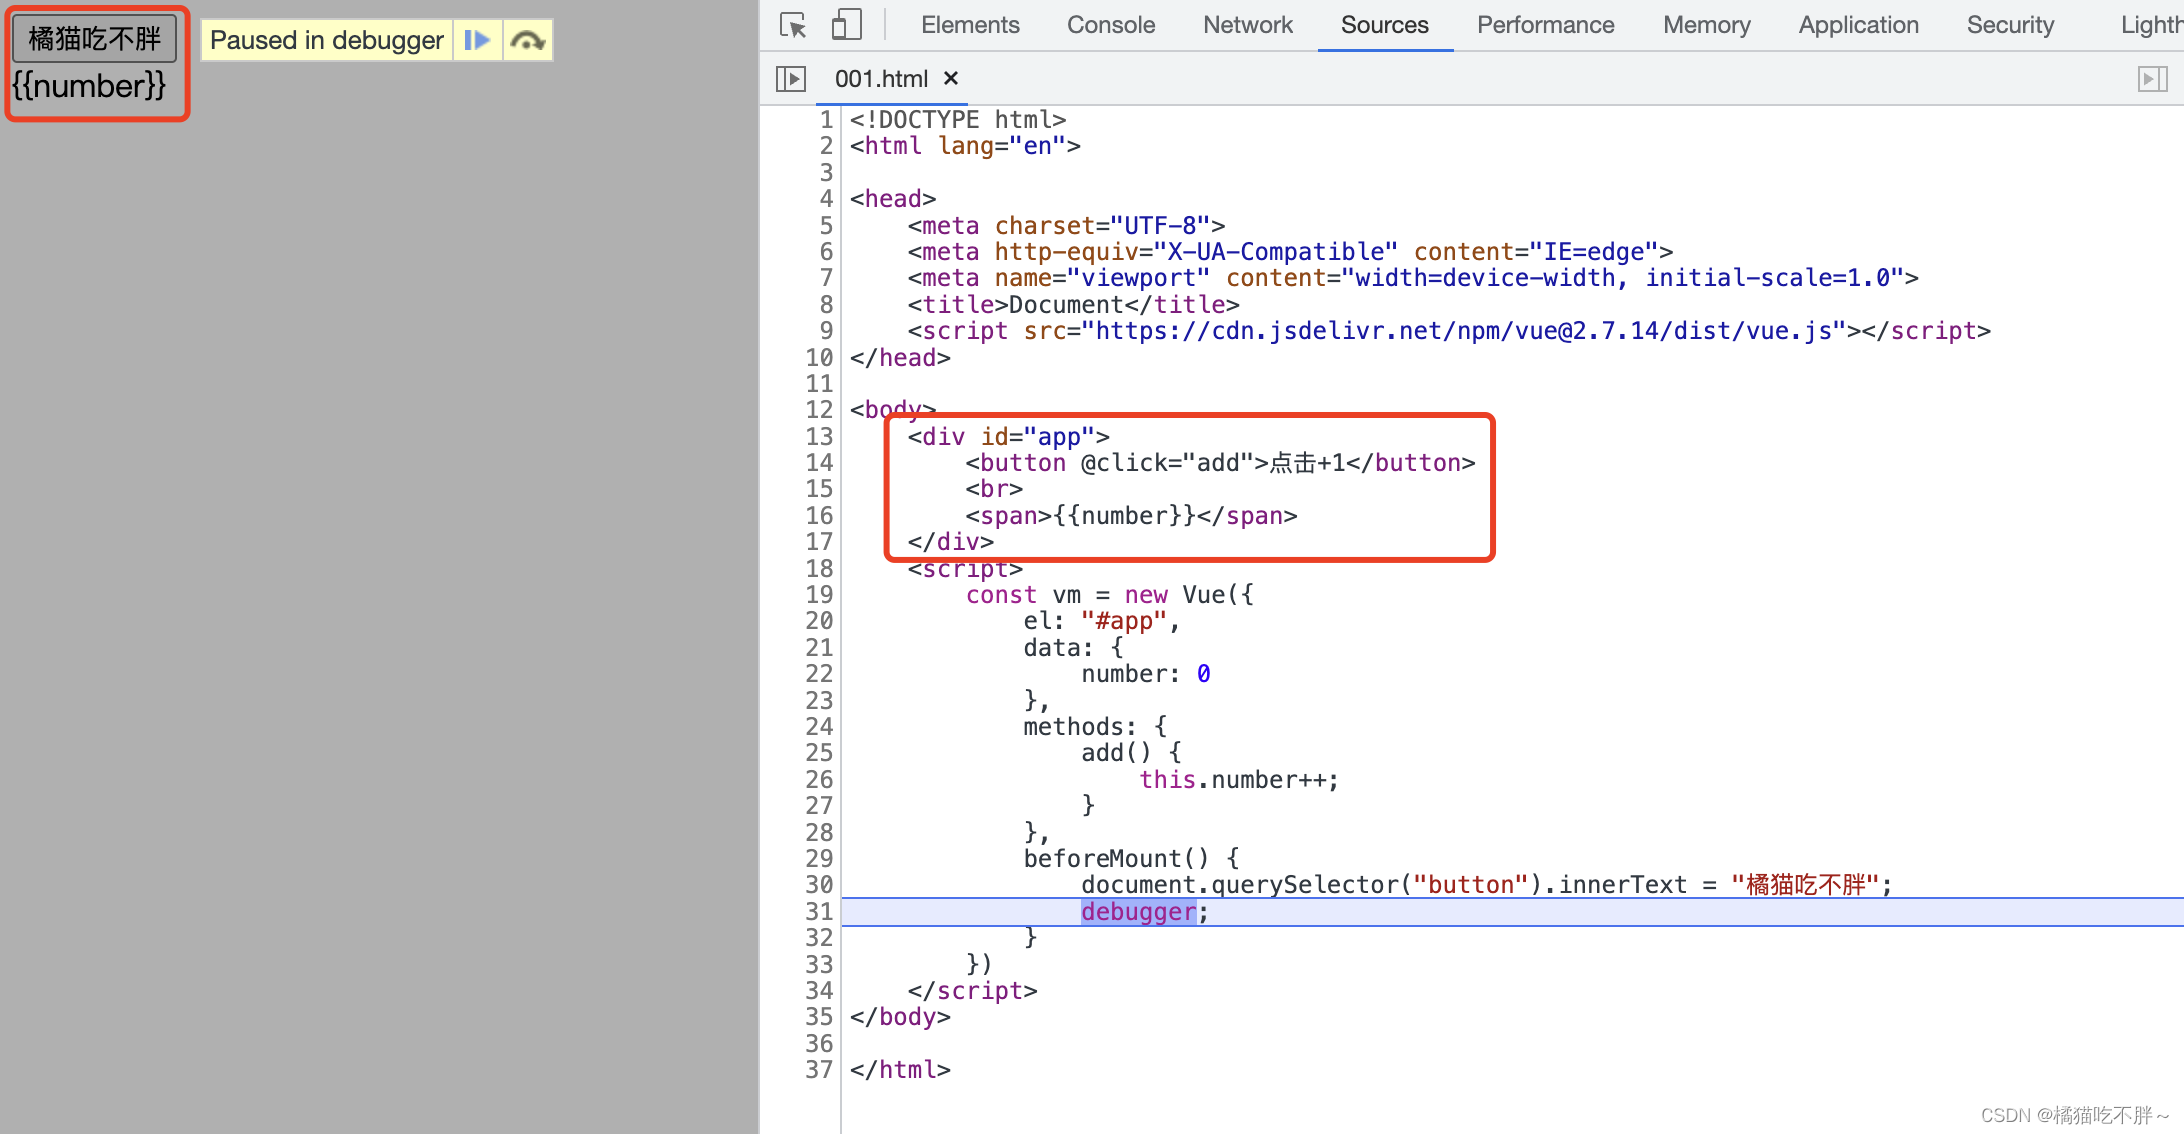
Task: Open the Elements tab
Action: point(970,25)
